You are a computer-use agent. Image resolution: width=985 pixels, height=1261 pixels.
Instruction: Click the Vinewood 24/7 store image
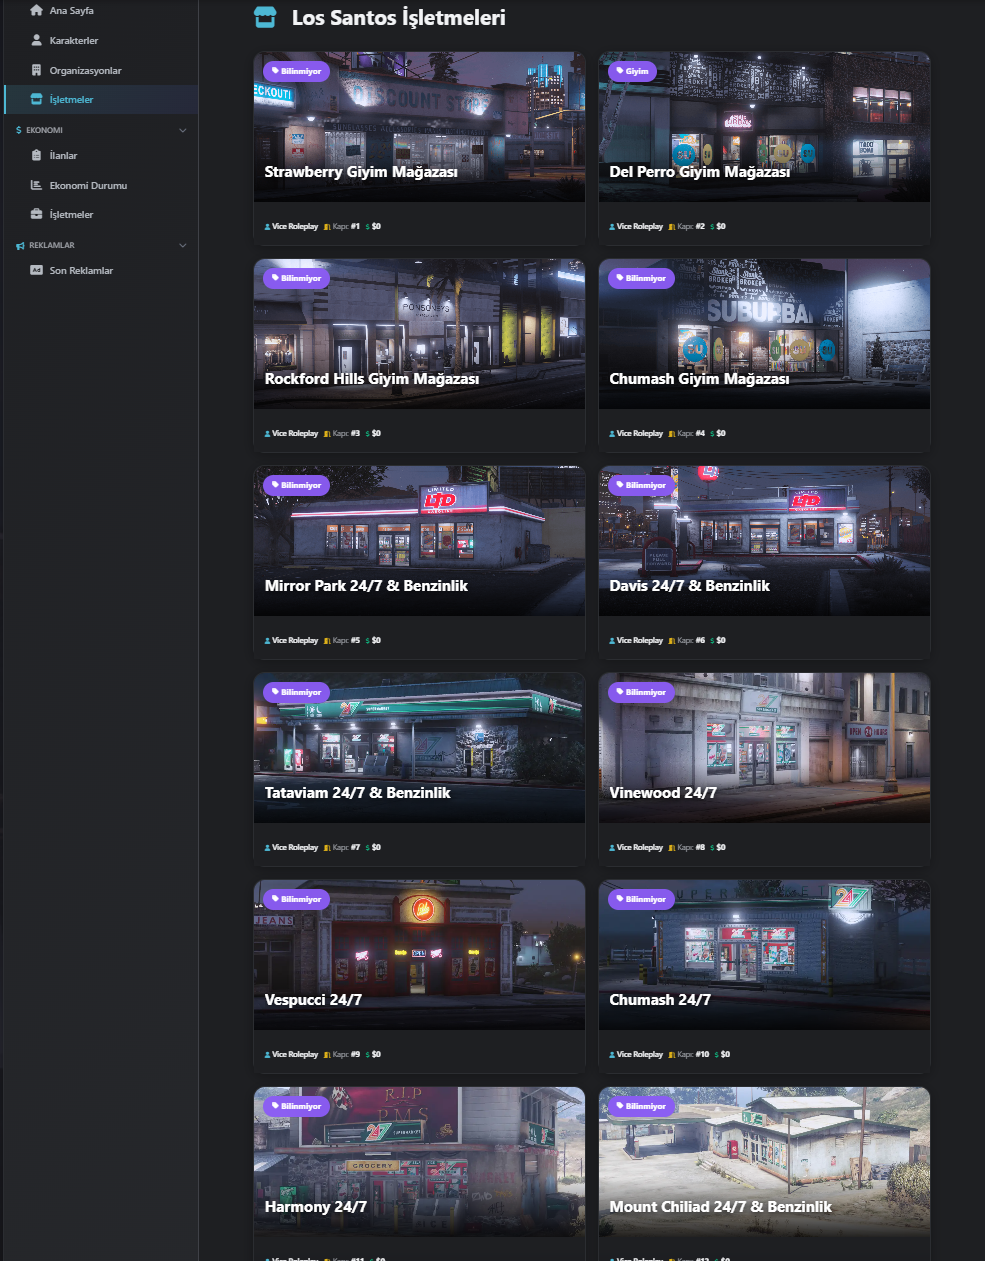tap(764, 748)
